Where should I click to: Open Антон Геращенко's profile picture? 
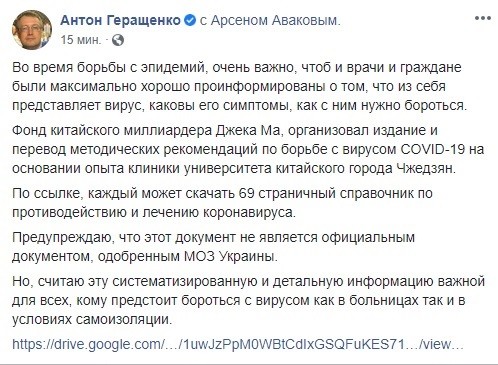point(32,30)
